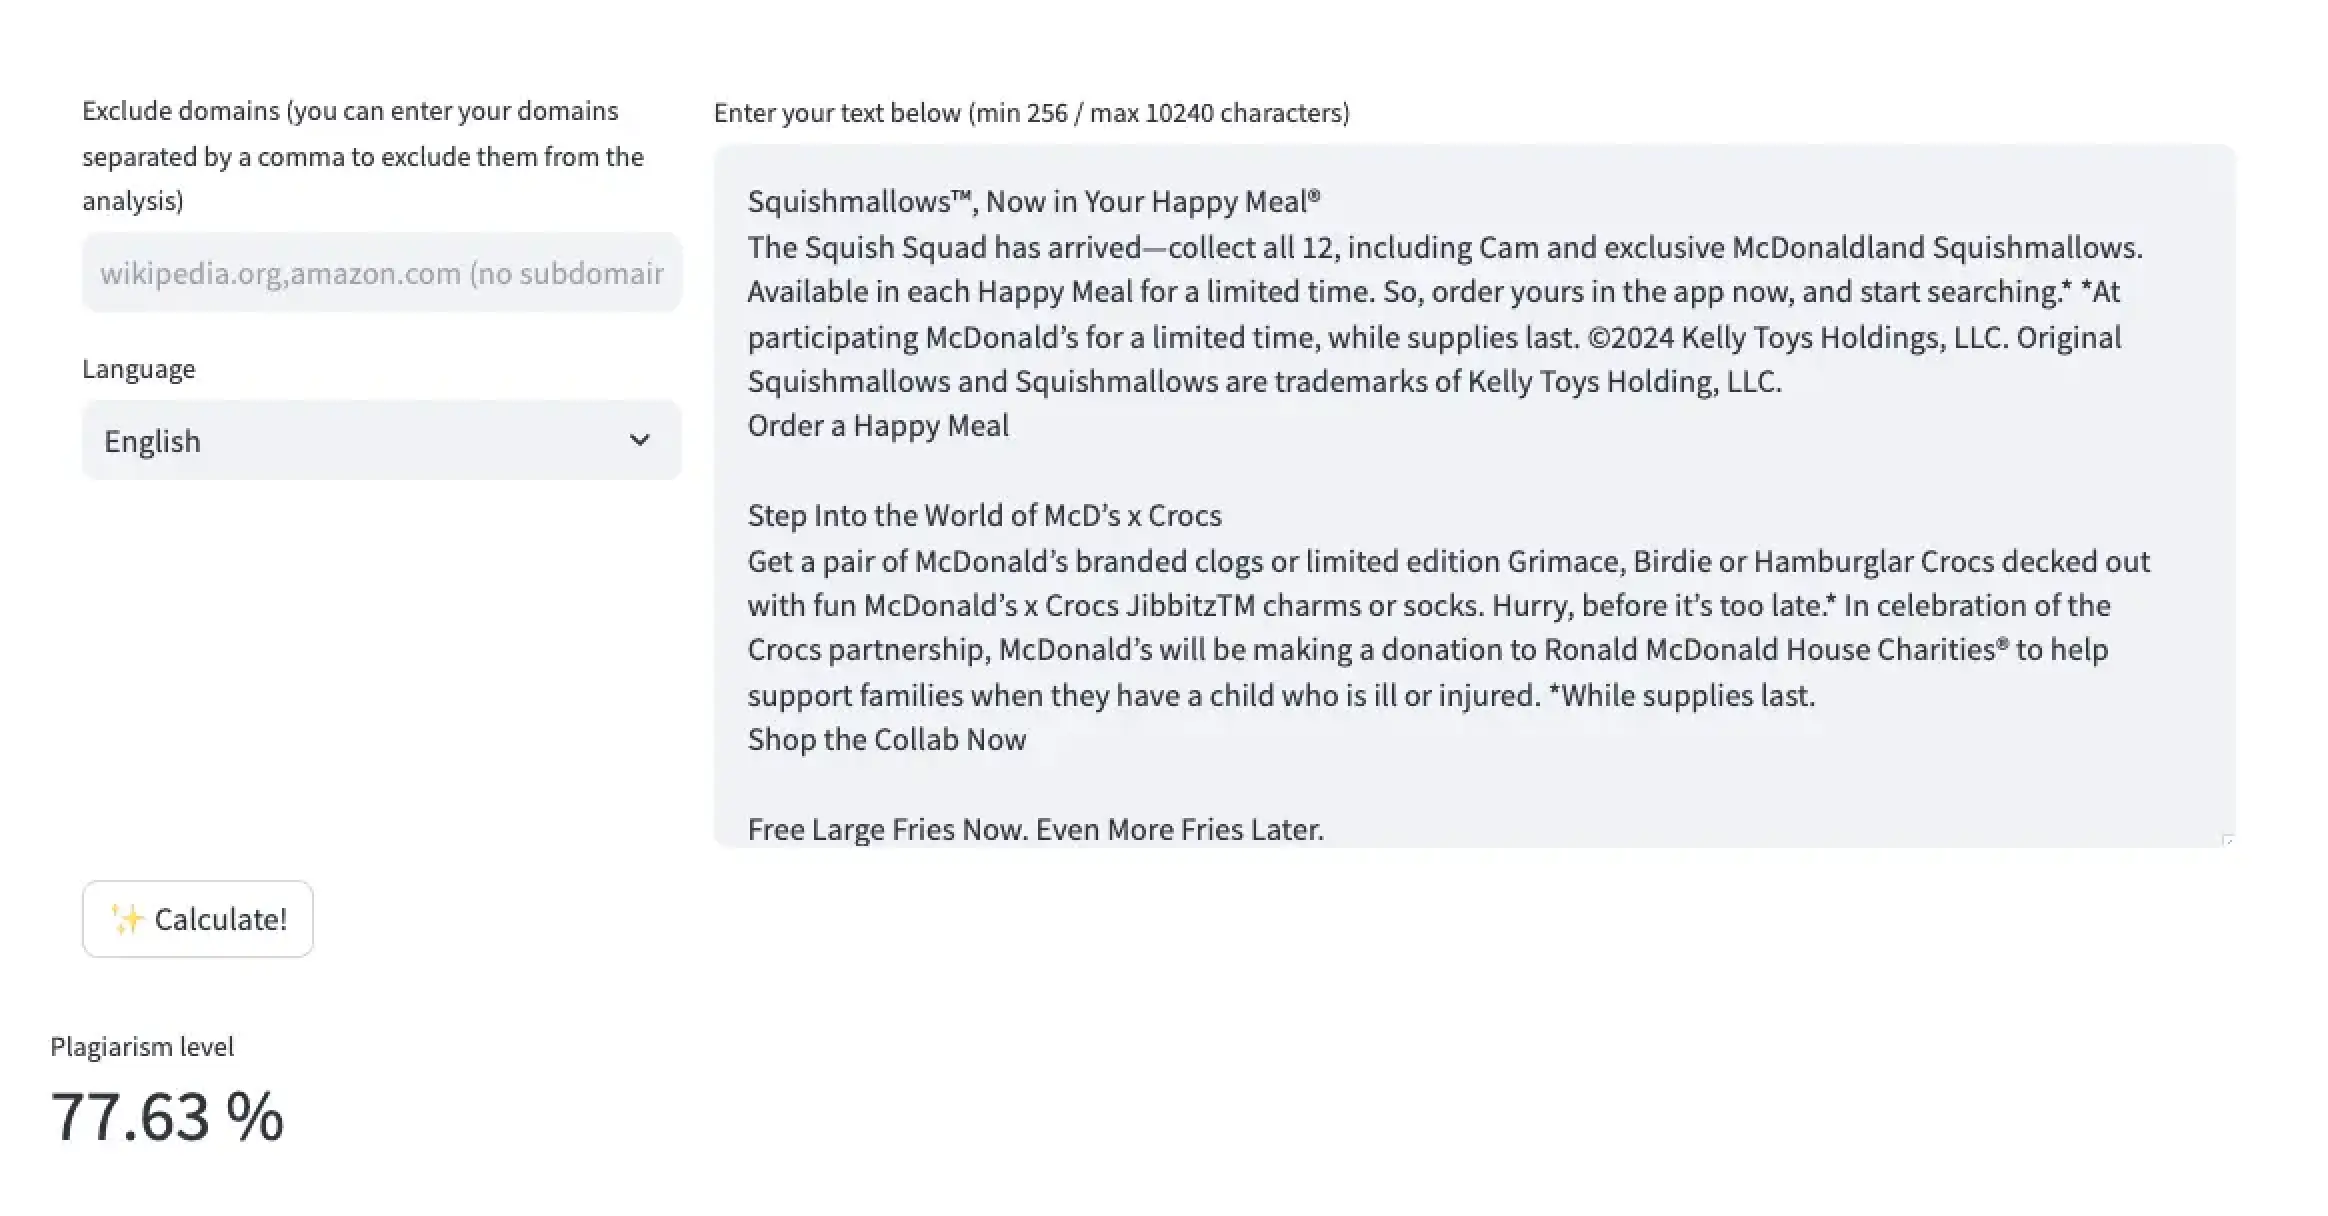Focus the exclude domains input field
The width and height of the screenshot is (2328, 1216).
(382, 272)
